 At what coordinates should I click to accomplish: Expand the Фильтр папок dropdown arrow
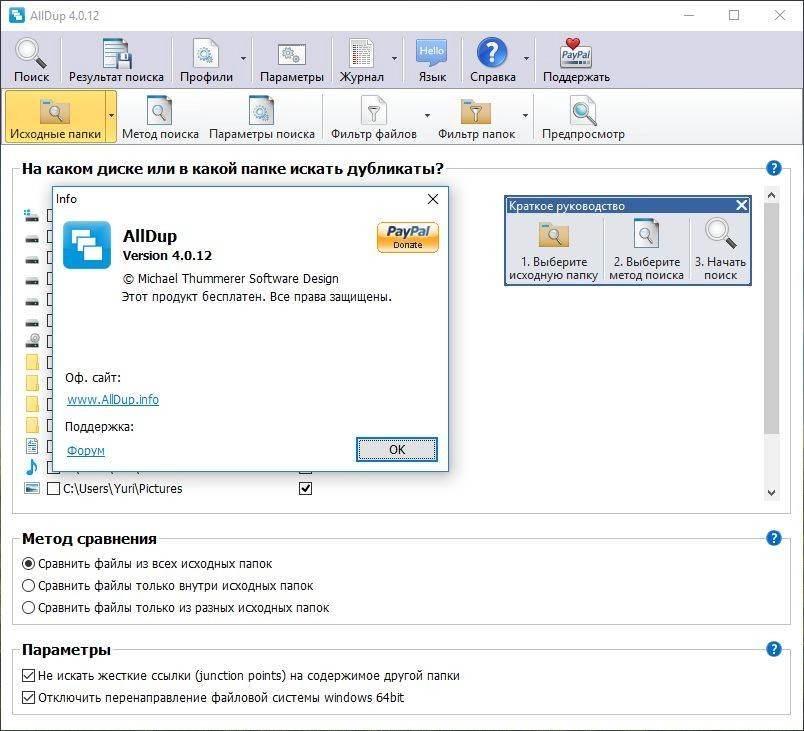(525, 116)
